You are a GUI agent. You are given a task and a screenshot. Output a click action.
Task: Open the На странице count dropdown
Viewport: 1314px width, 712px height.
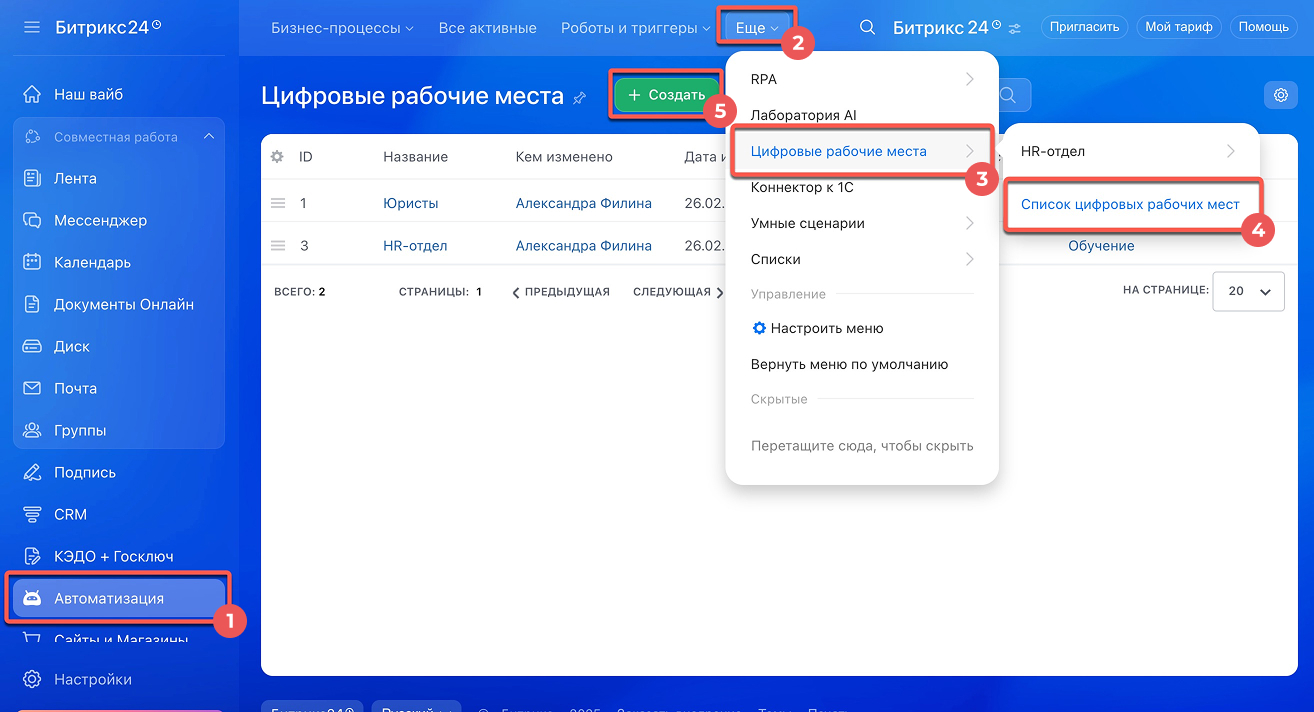coord(1248,291)
